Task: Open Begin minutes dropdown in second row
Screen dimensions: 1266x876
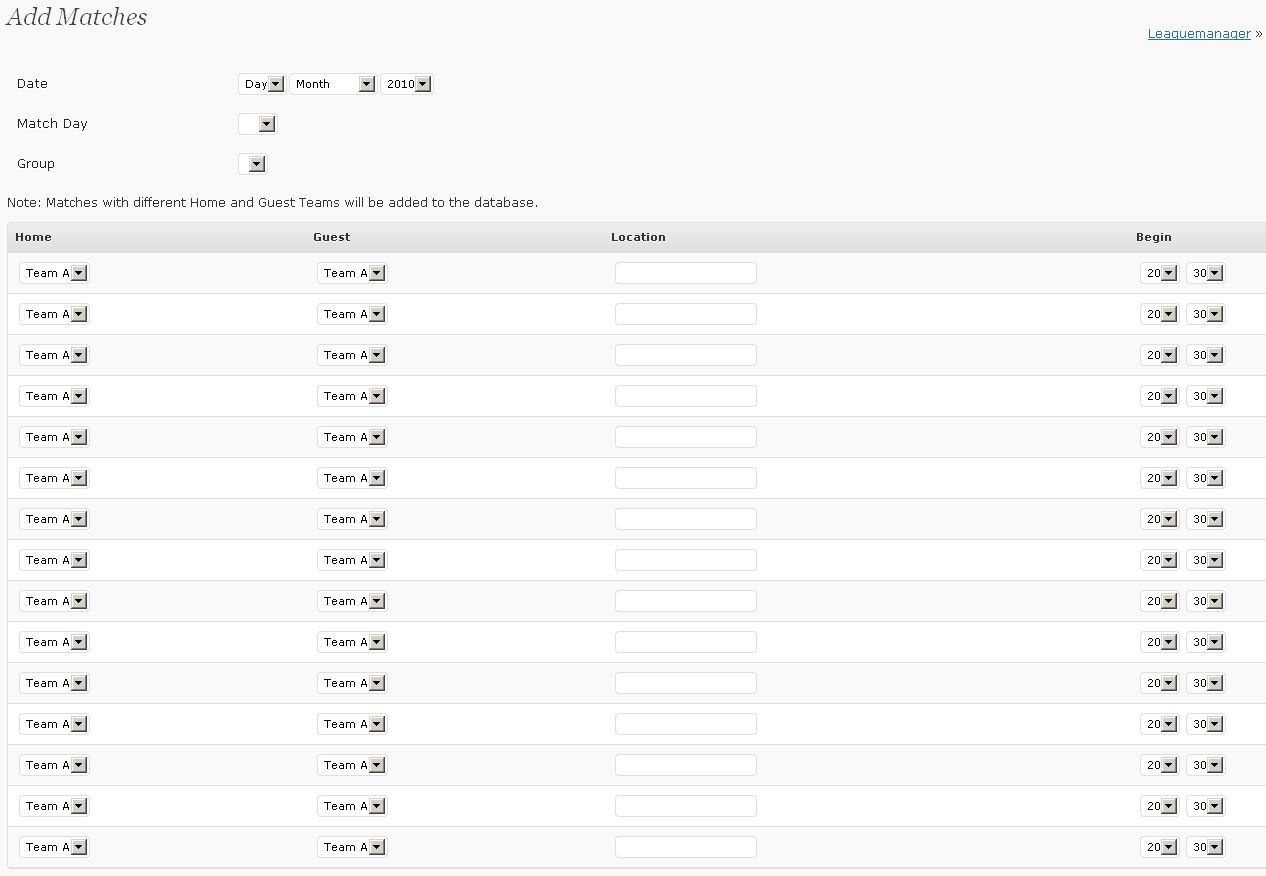Action: pyautogui.click(x=1206, y=314)
